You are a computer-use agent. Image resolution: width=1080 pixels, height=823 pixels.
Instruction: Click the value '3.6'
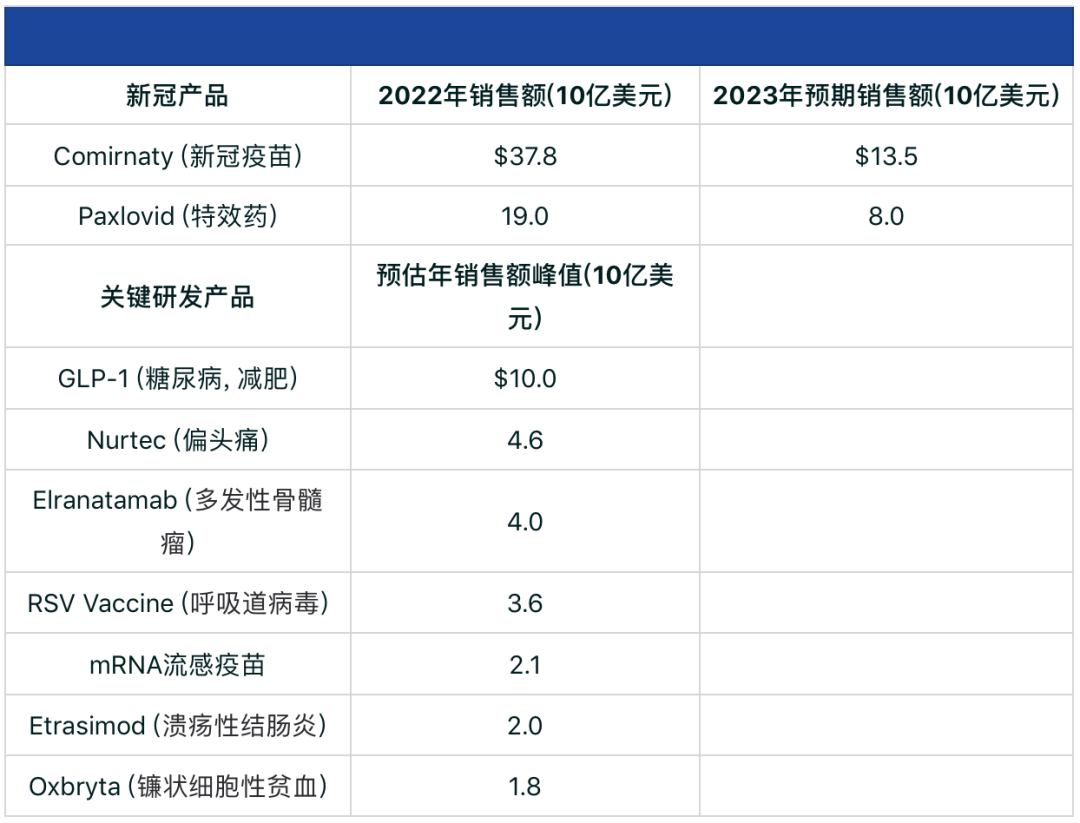click(525, 603)
